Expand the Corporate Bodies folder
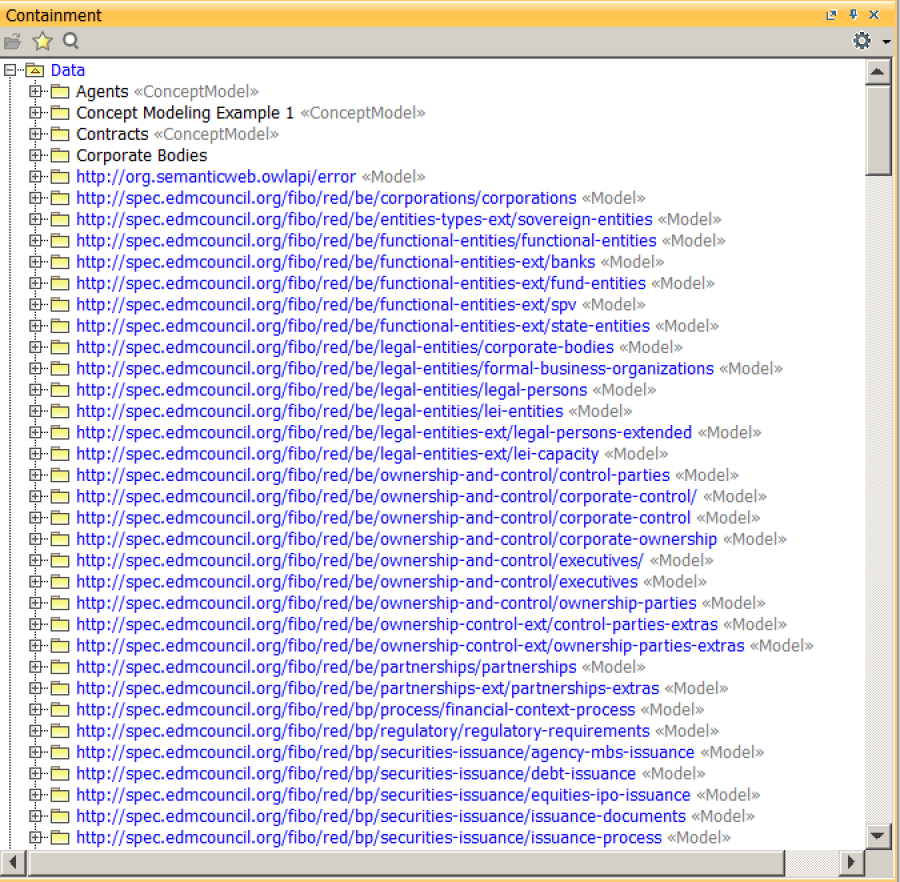Image resolution: width=900 pixels, height=882 pixels. 36,156
